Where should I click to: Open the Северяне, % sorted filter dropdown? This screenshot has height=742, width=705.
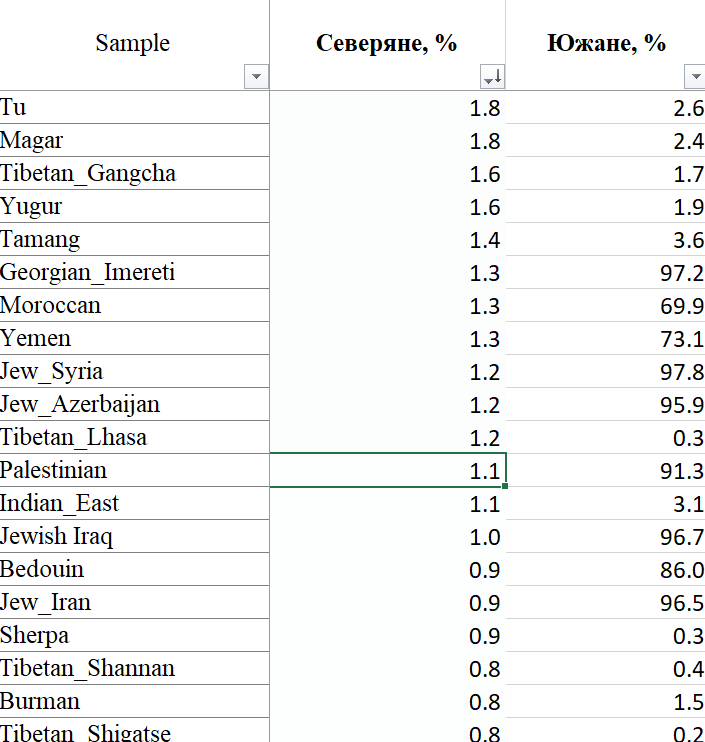[493, 76]
